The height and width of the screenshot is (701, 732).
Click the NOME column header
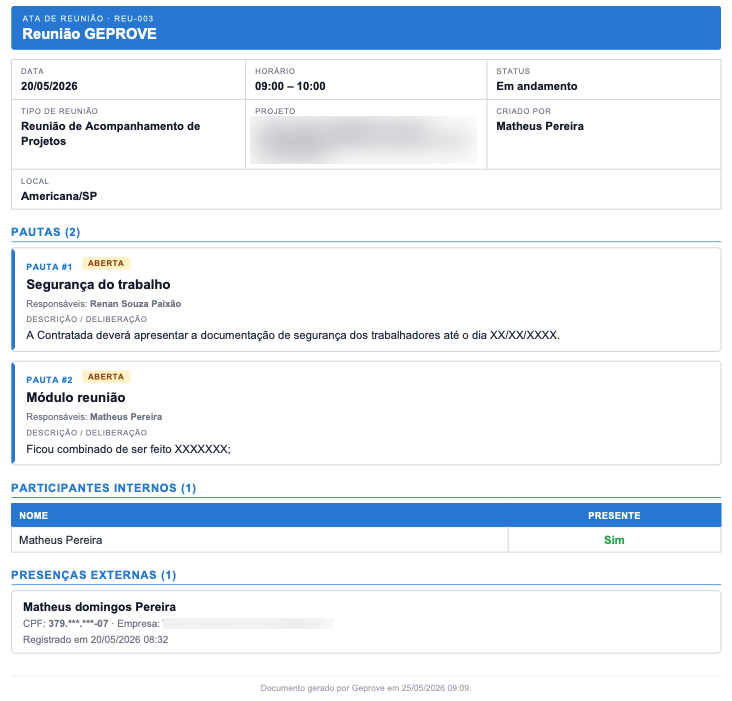(x=34, y=516)
